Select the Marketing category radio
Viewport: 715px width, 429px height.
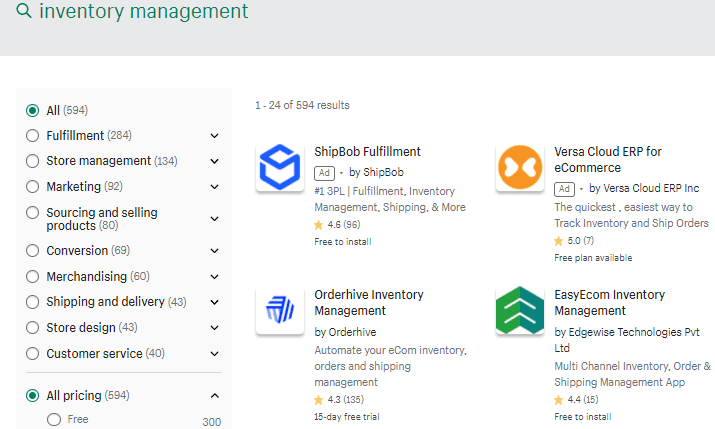[x=32, y=187]
